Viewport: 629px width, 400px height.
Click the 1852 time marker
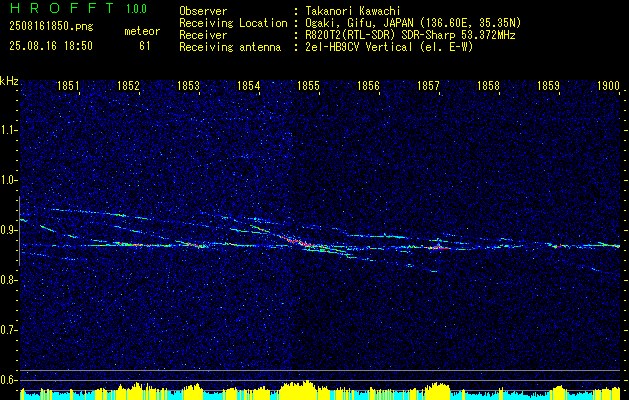click(x=128, y=85)
